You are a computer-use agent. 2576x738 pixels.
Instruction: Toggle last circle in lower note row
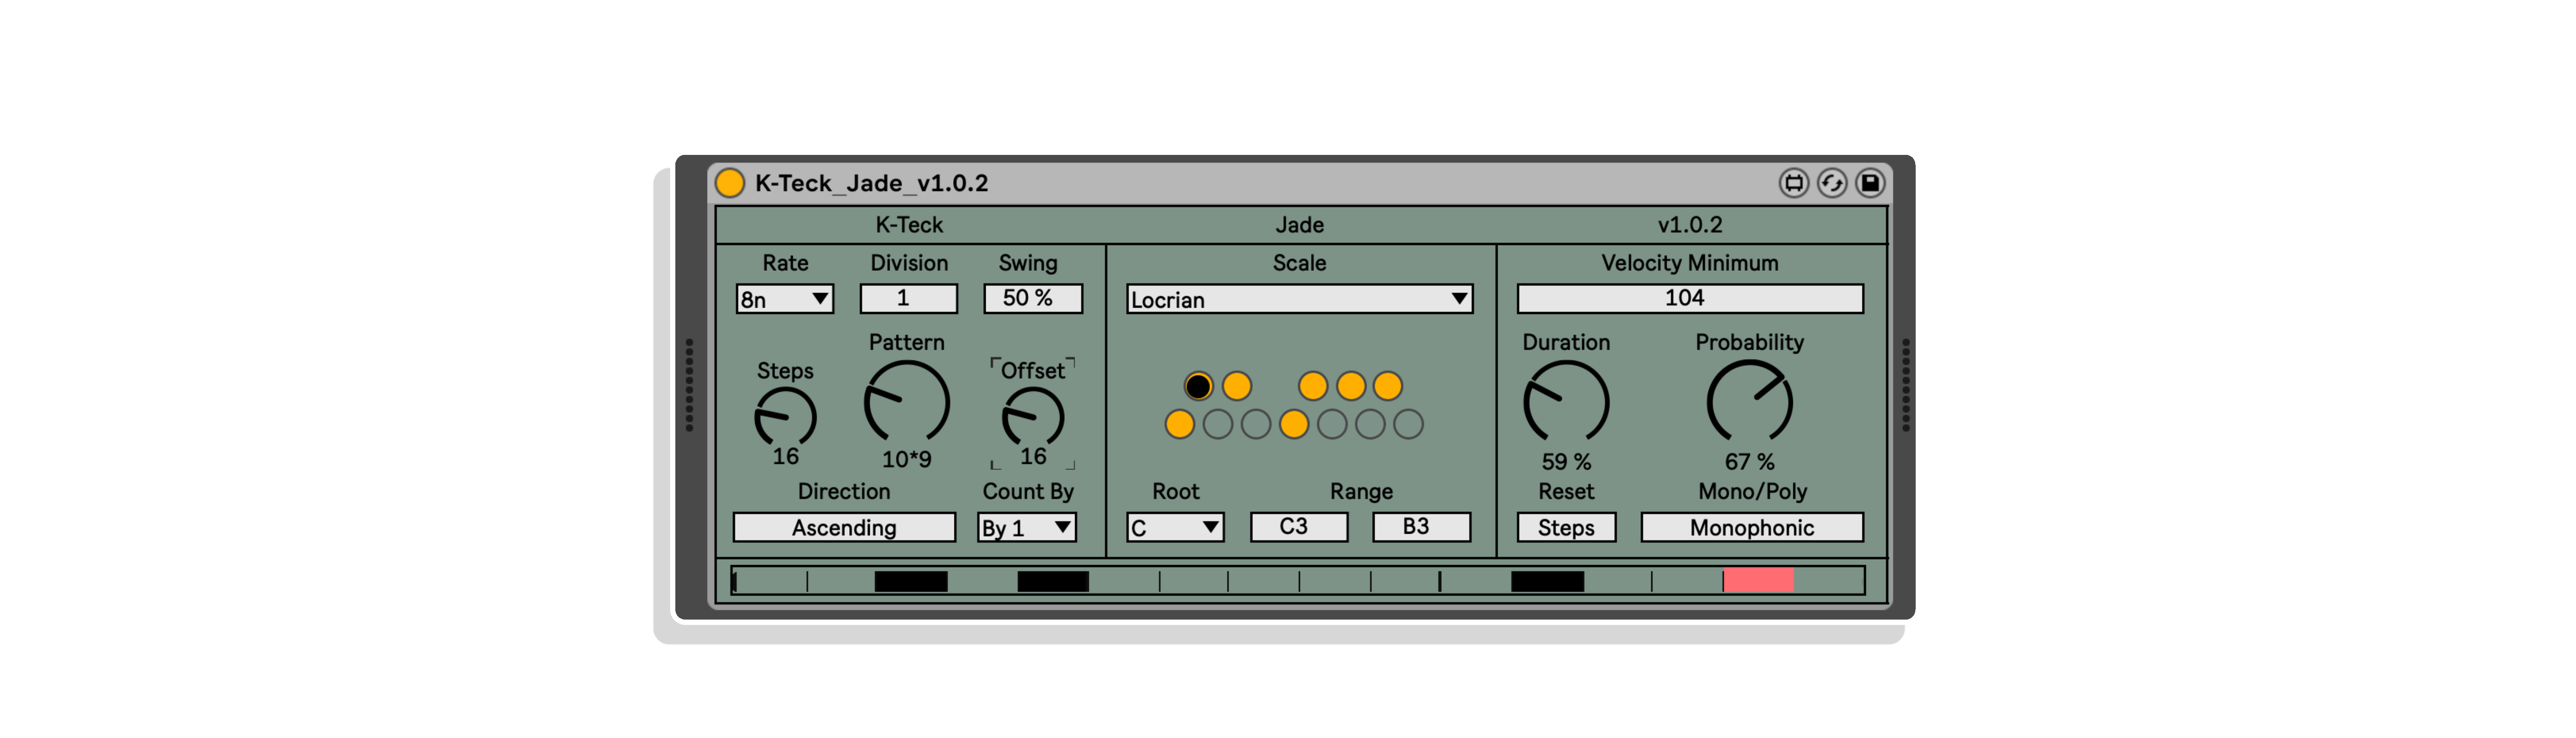[x=1408, y=424]
